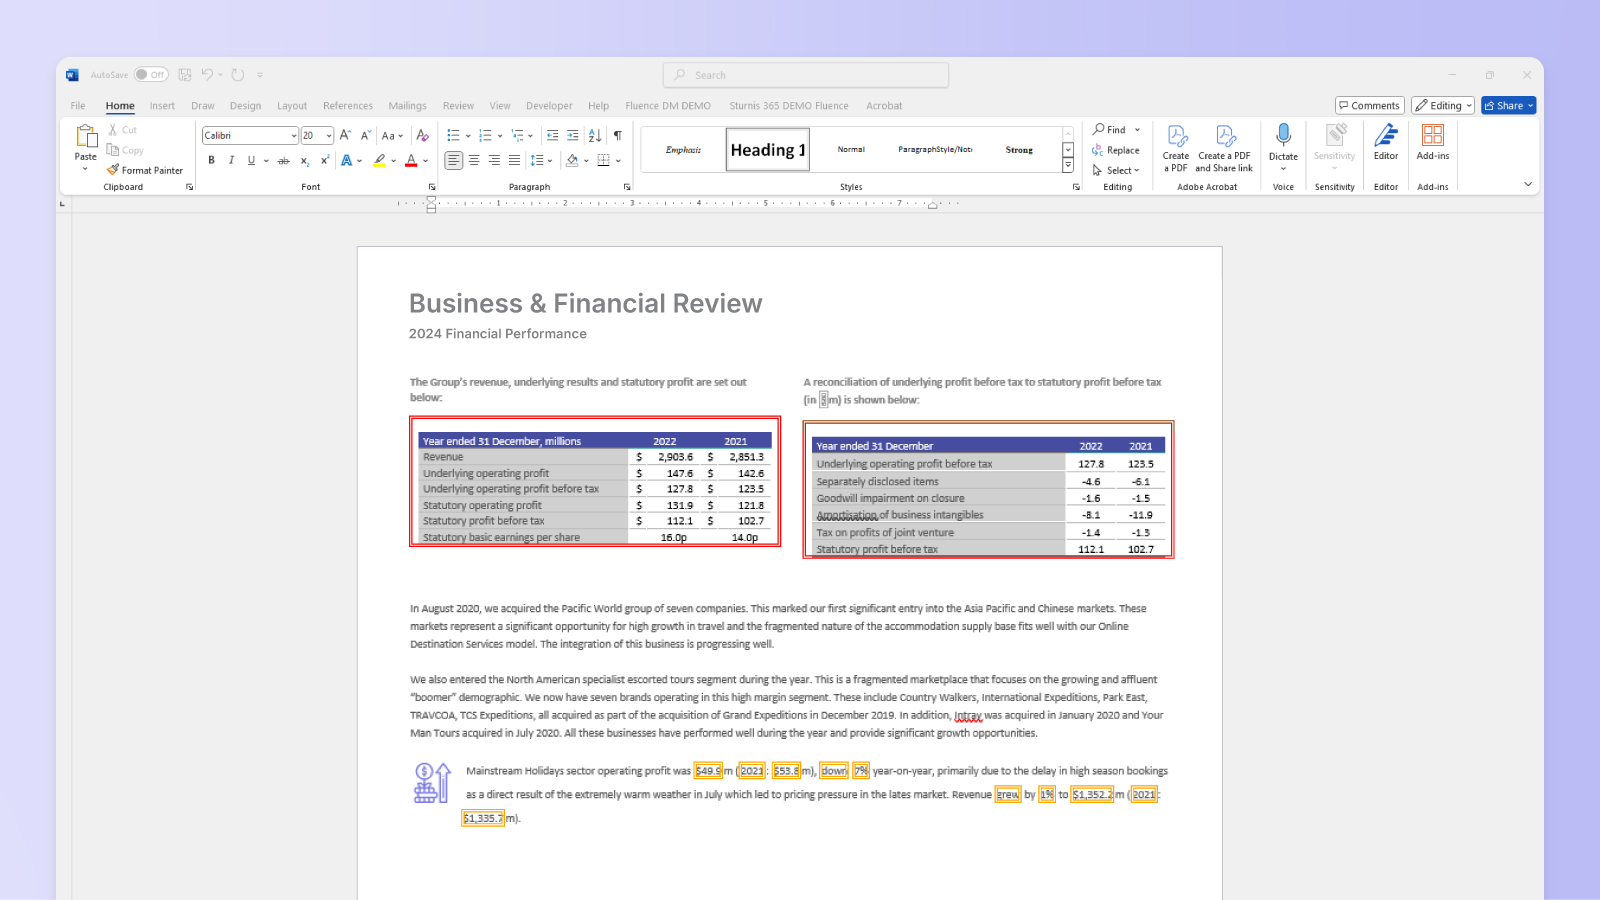Apply bullet list formatting

[x=455, y=135]
